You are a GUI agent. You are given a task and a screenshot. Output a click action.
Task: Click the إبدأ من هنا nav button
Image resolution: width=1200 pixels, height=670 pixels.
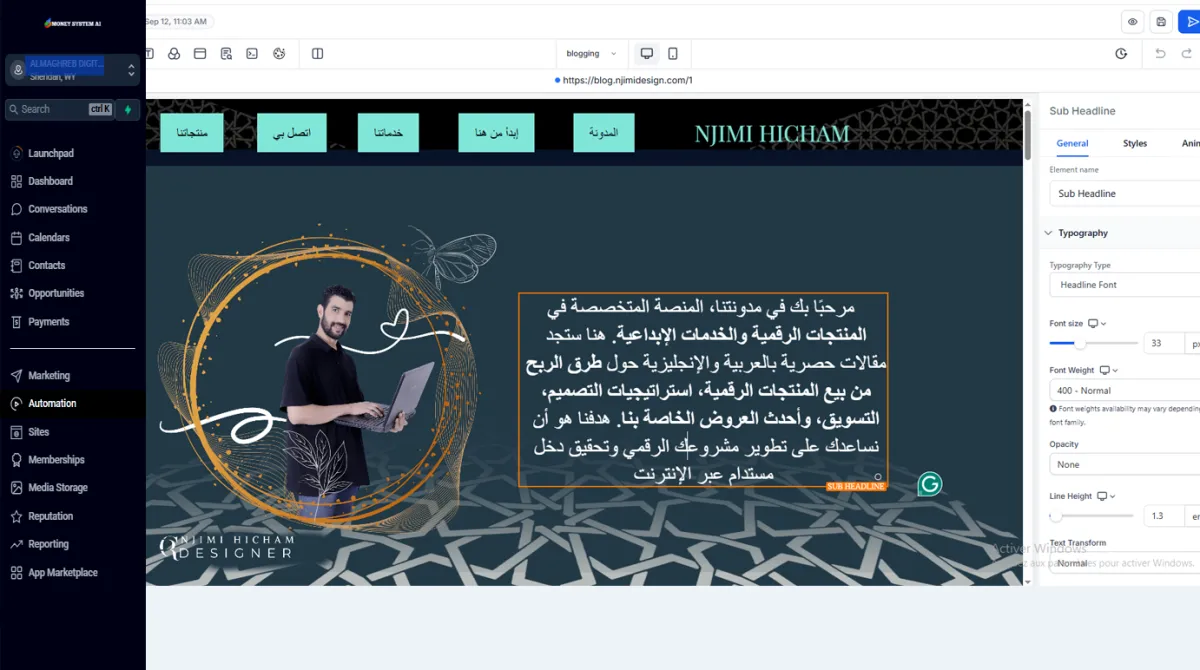[496, 132]
